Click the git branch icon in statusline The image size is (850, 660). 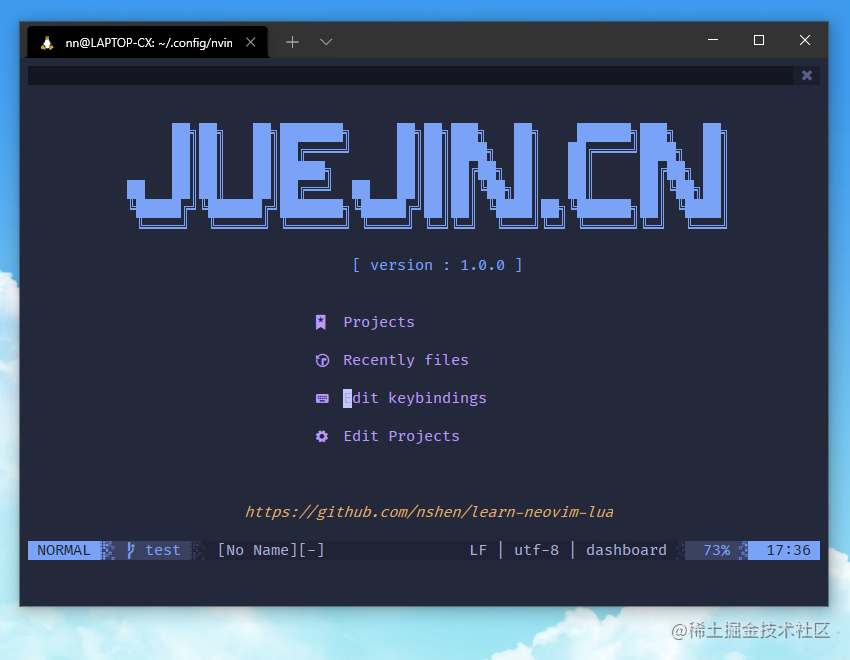pyautogui.click(x=131, y=551)
